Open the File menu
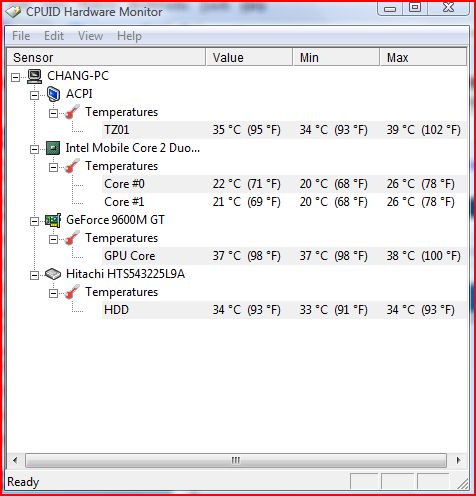The image size is (476, 496). tap(21, 36)
